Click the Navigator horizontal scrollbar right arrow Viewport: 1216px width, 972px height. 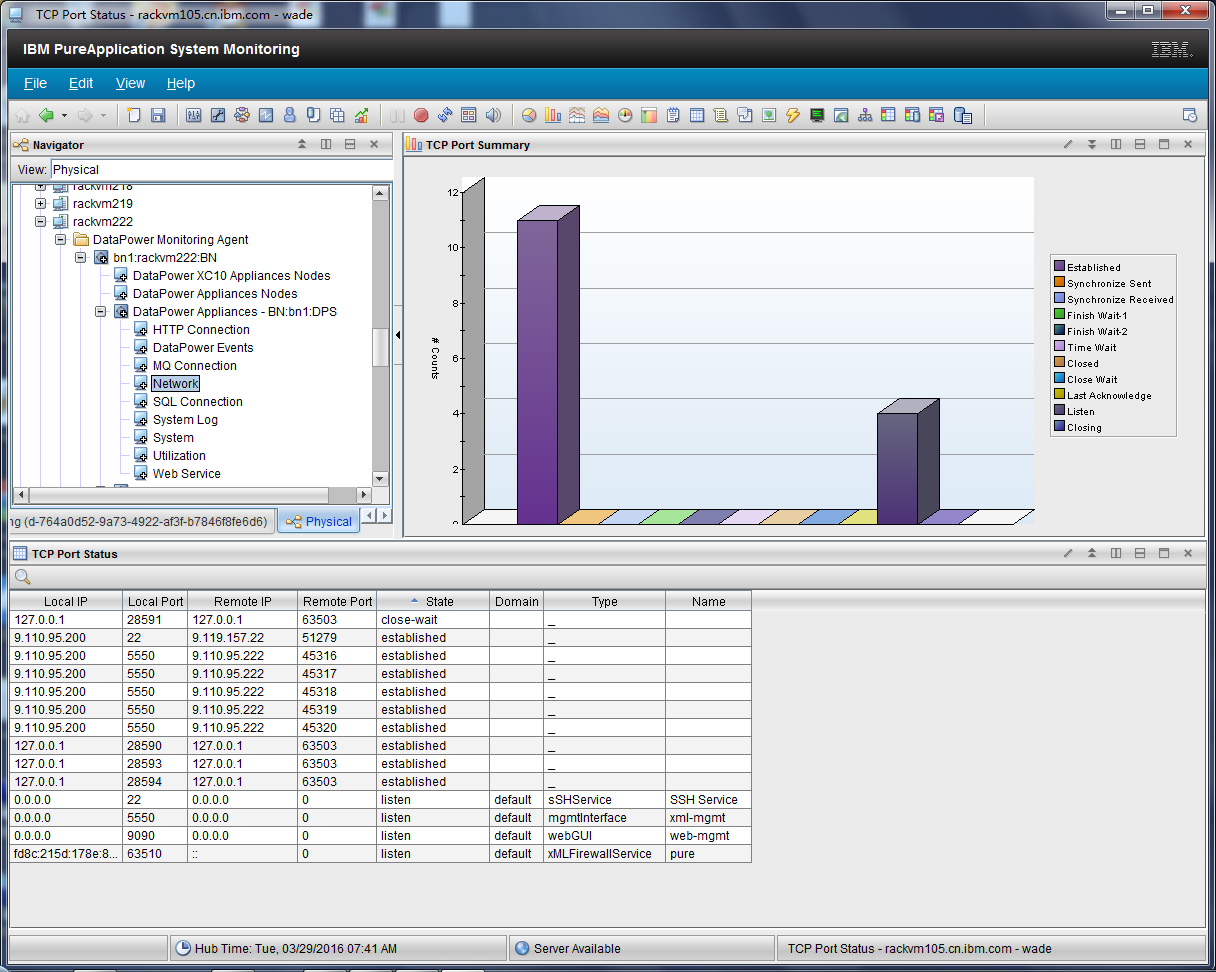(365, 495)
